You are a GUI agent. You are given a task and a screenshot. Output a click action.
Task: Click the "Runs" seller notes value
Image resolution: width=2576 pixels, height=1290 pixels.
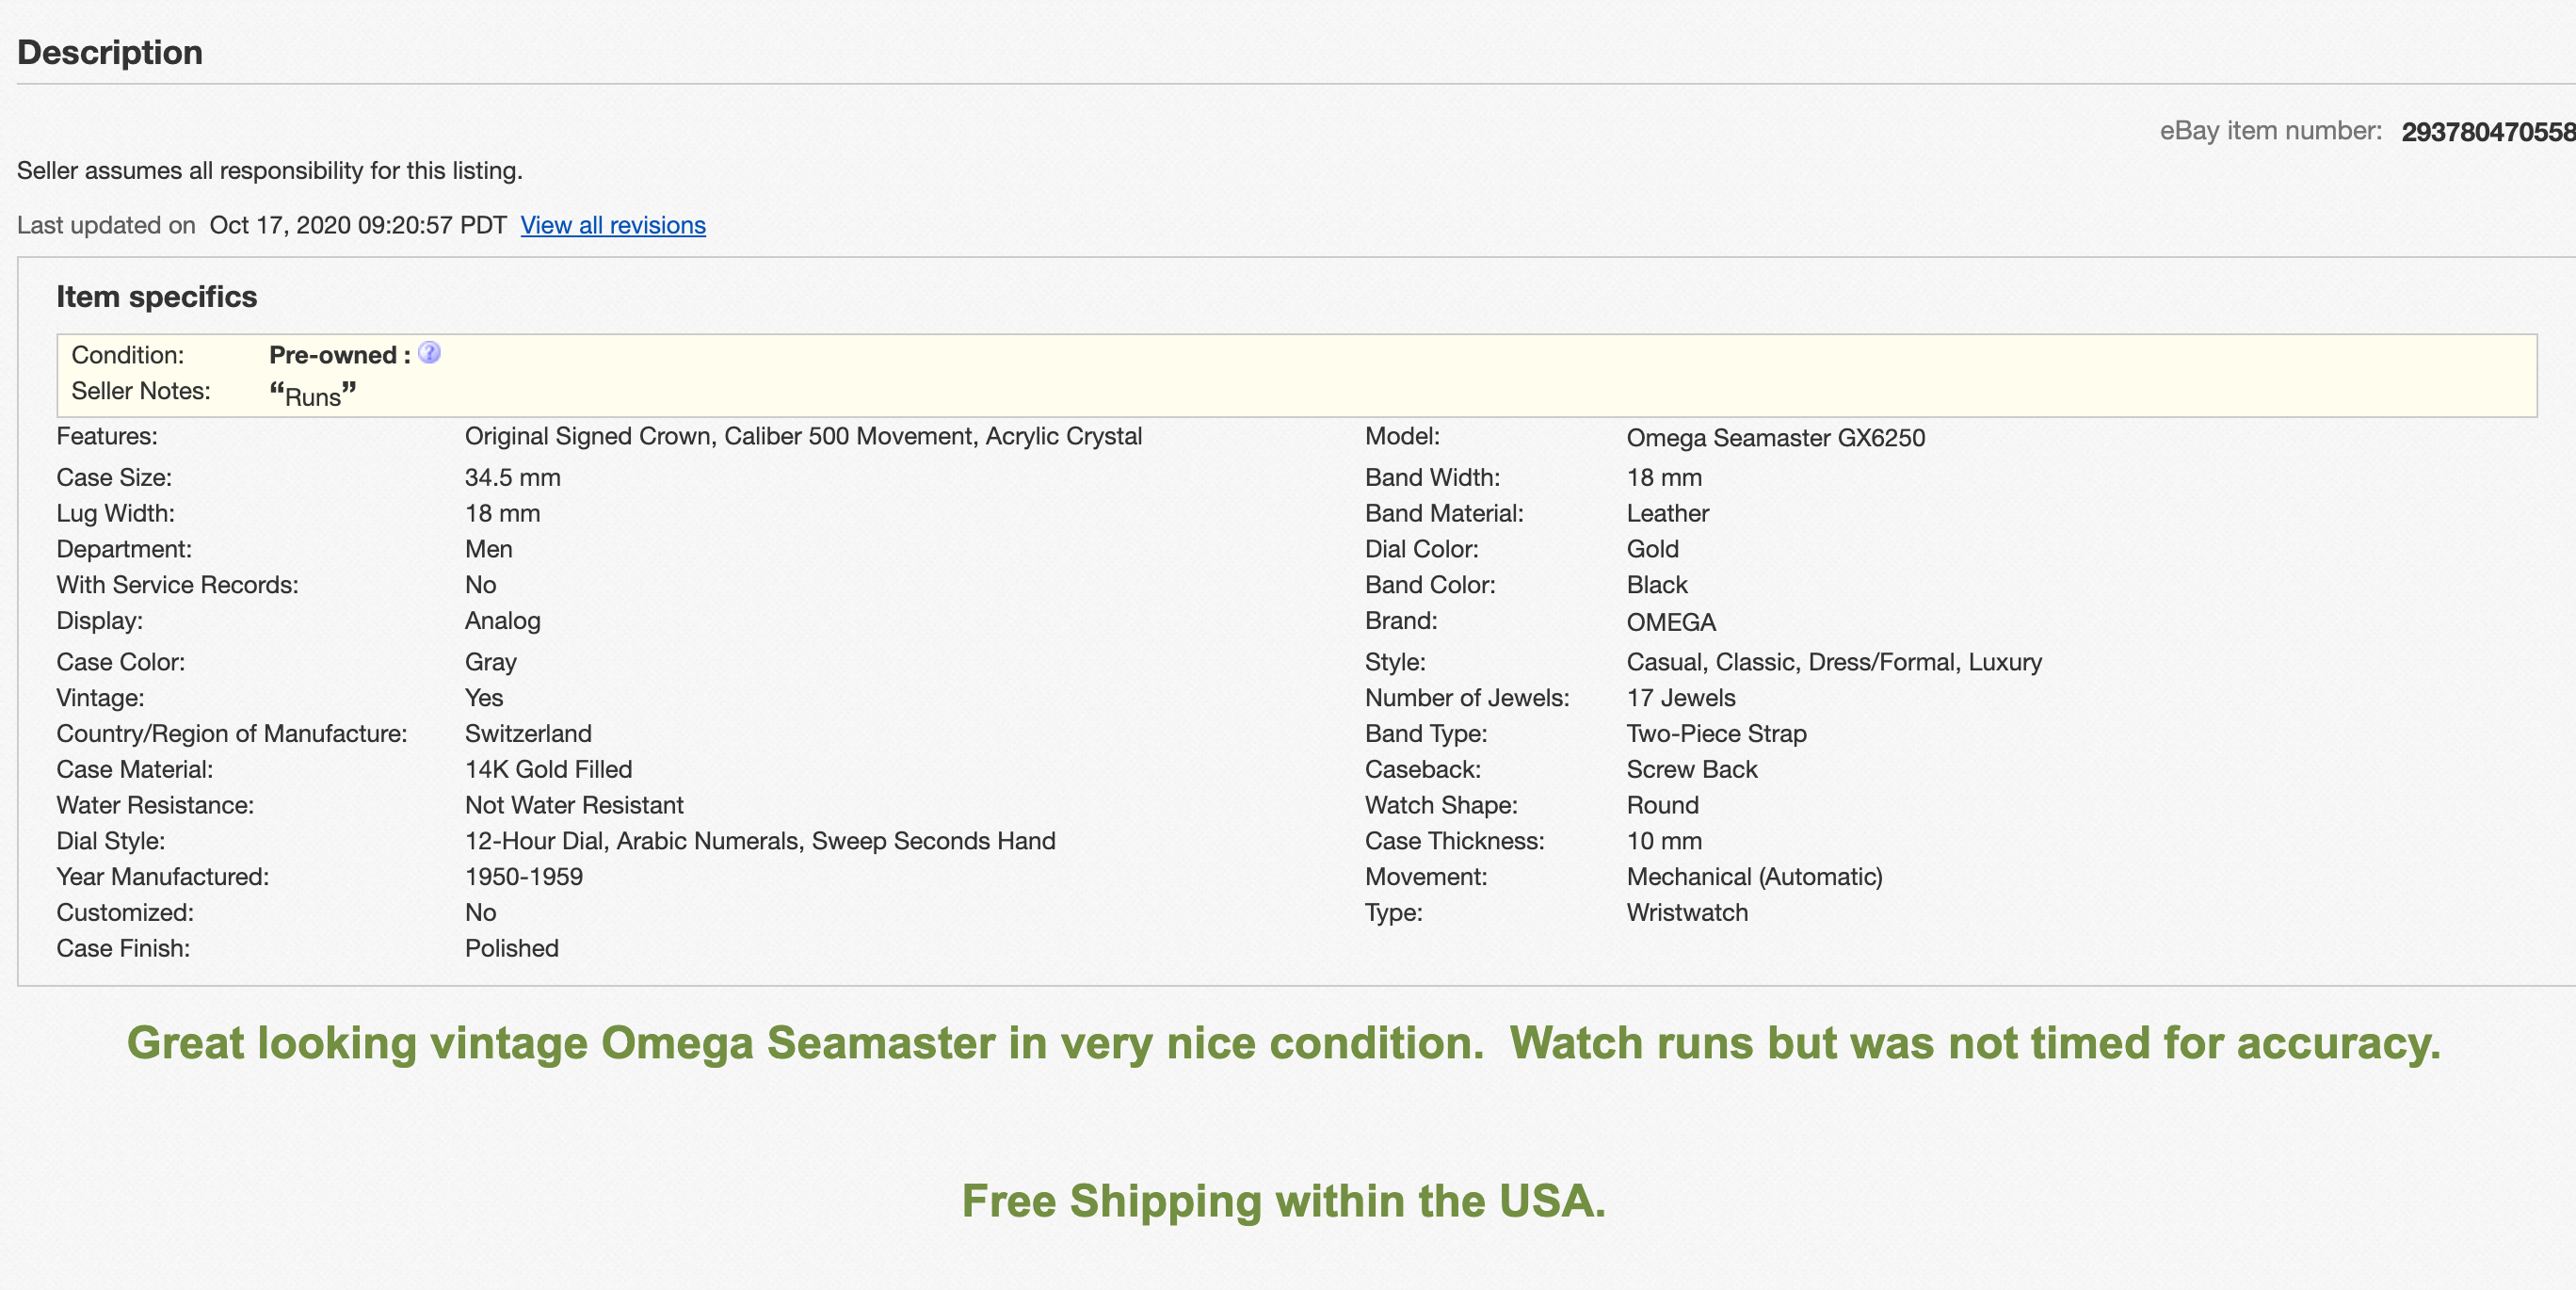click(312, 395)
